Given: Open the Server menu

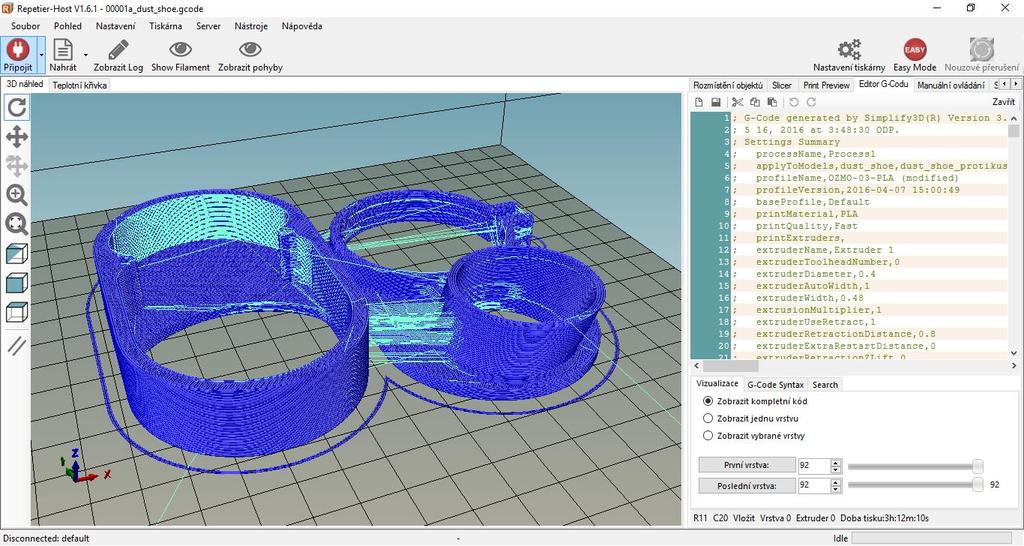Looking at the screenshot, I should [x=208, y=26].
